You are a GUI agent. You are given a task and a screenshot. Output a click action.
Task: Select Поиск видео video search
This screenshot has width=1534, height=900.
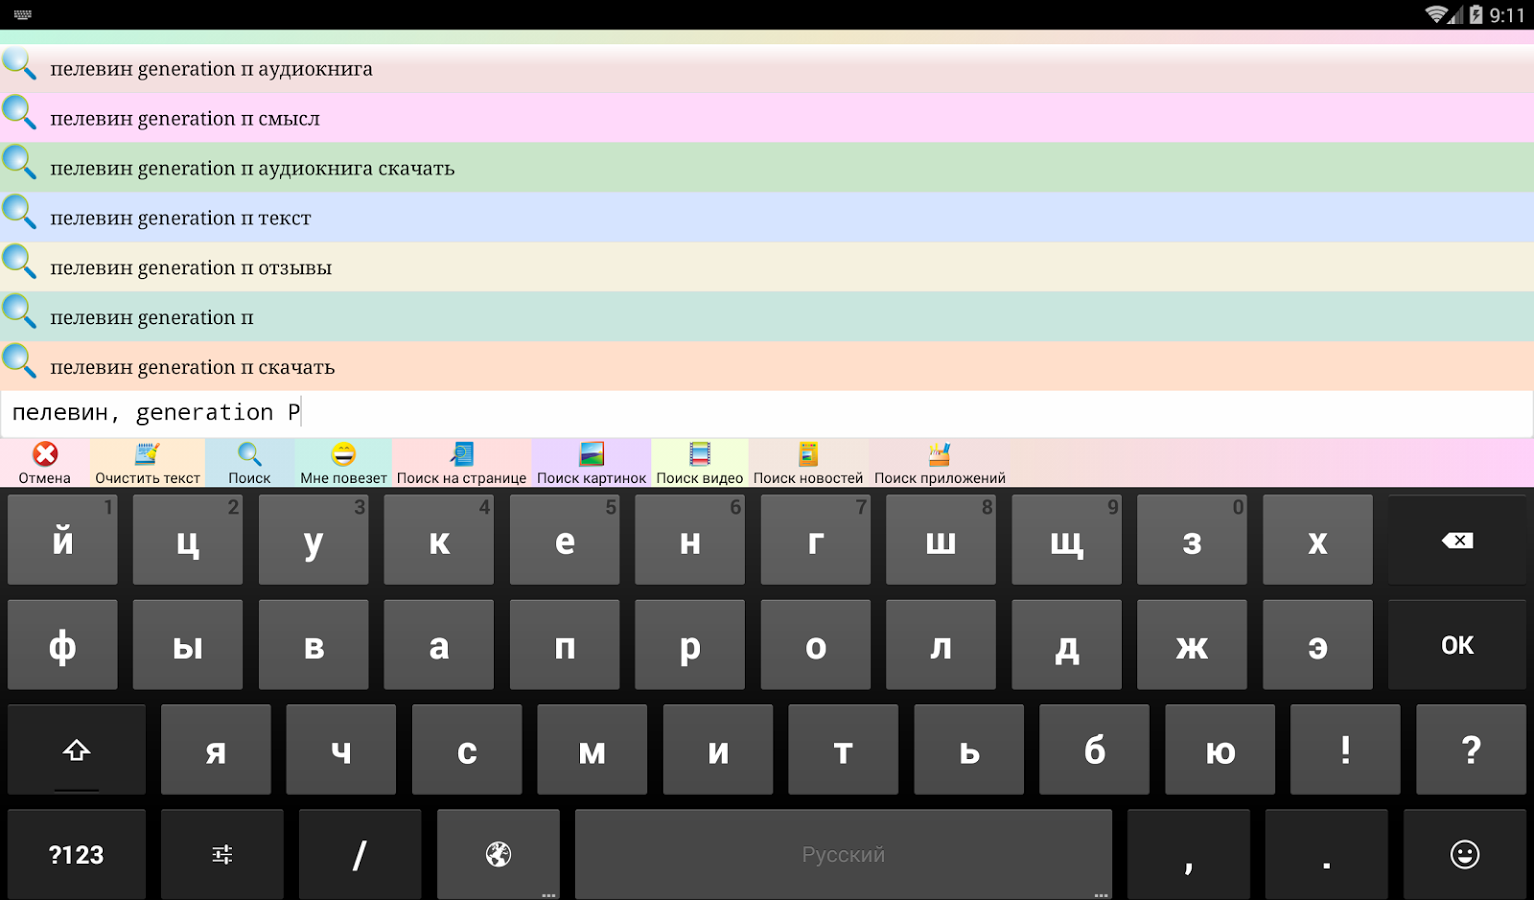click(x=699, y=455)
